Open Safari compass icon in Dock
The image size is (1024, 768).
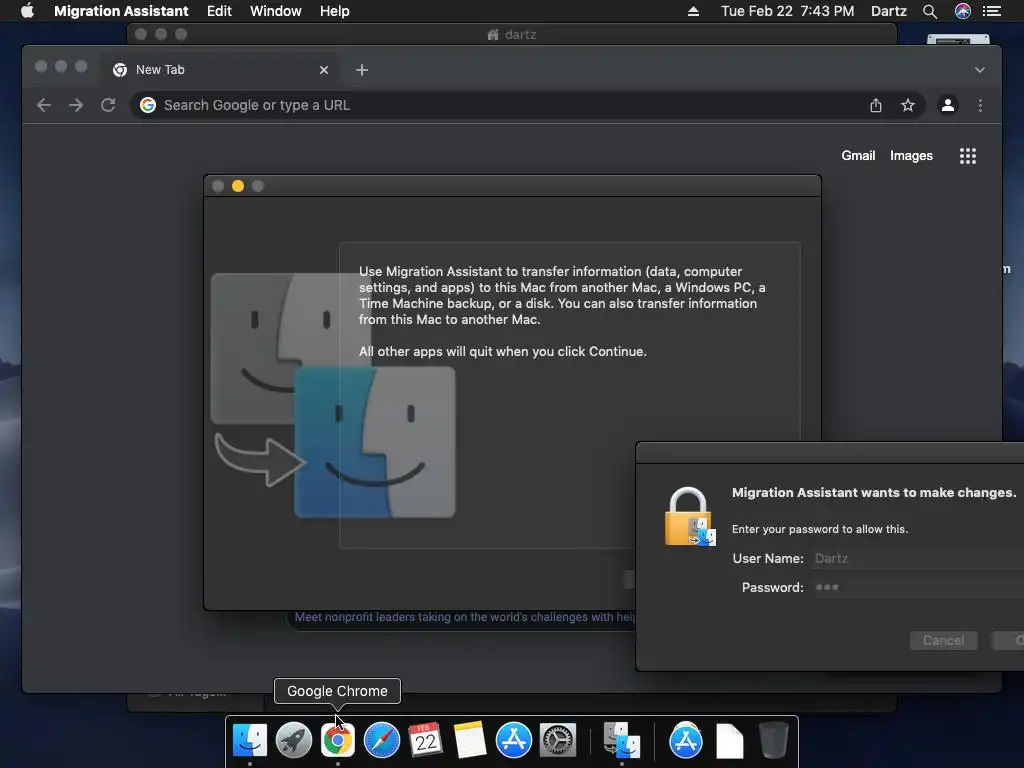click(x=381, y=741)
